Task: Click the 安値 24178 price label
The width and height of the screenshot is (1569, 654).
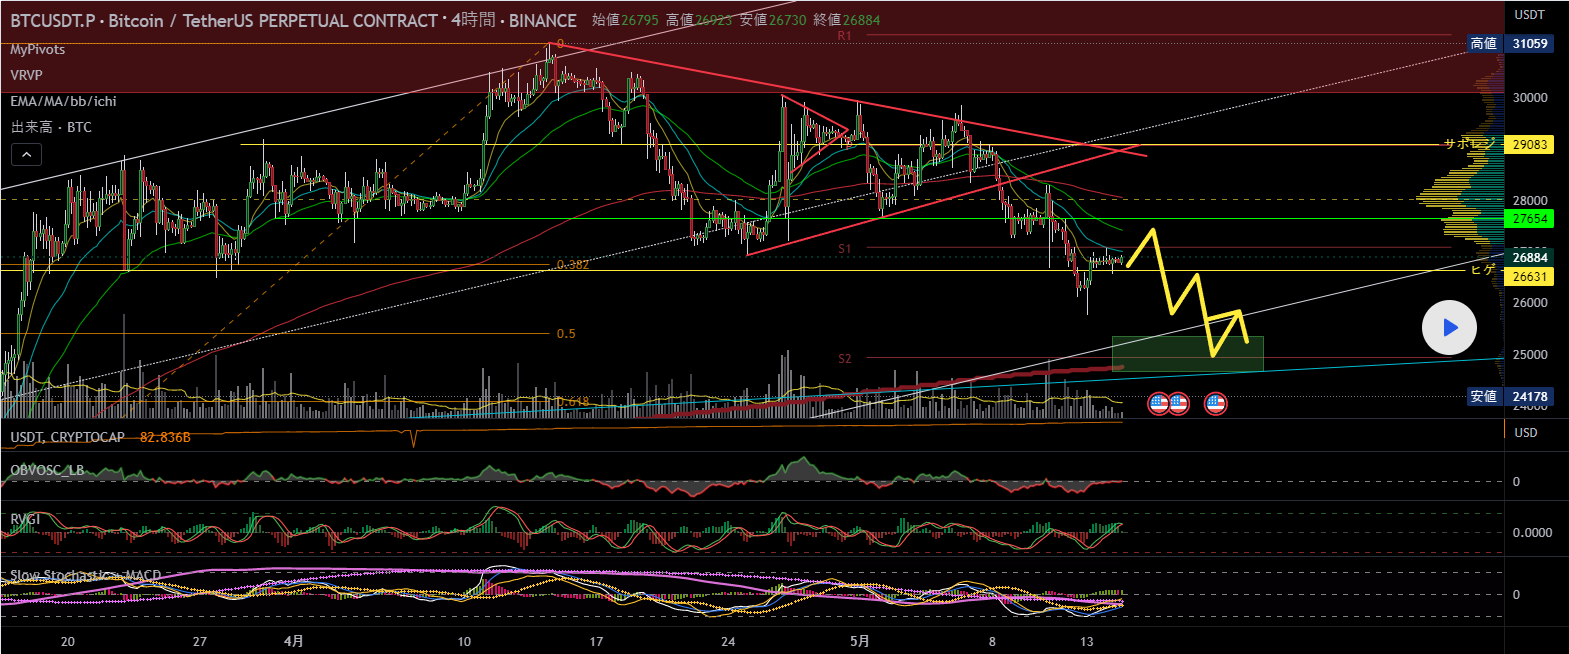Action: coord(1529,396)
